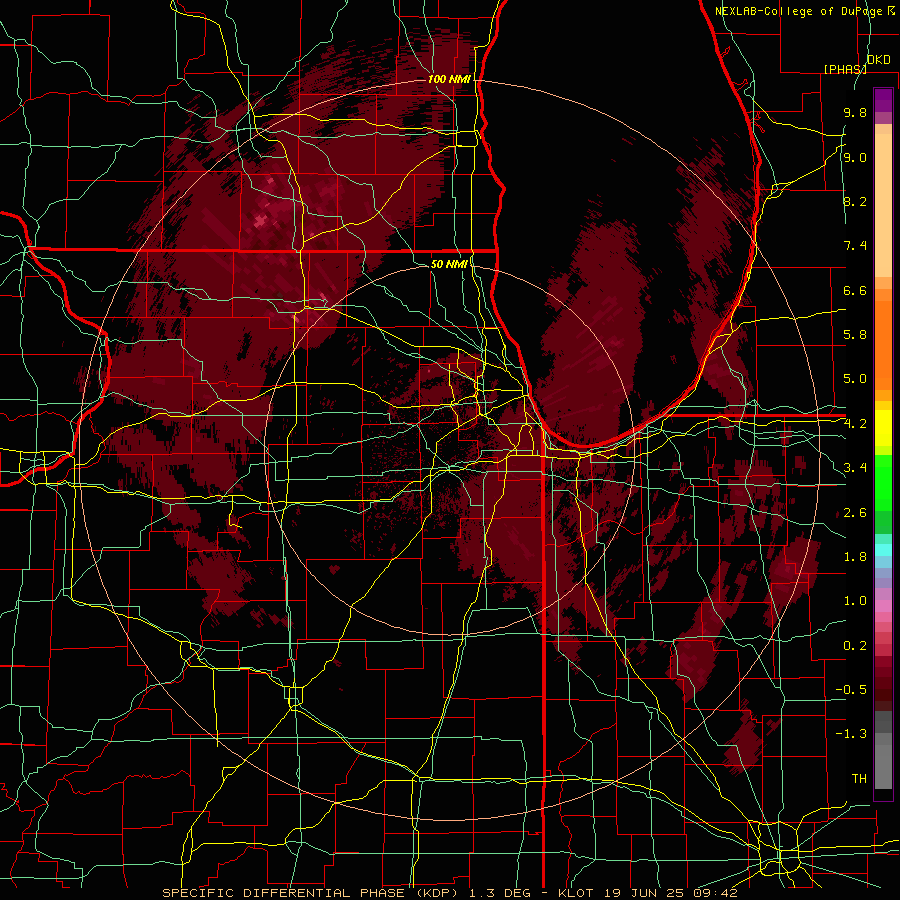Click the 5.0 value on the scale
The width and height of the screenshot is (900, 900).
(855, 379)
